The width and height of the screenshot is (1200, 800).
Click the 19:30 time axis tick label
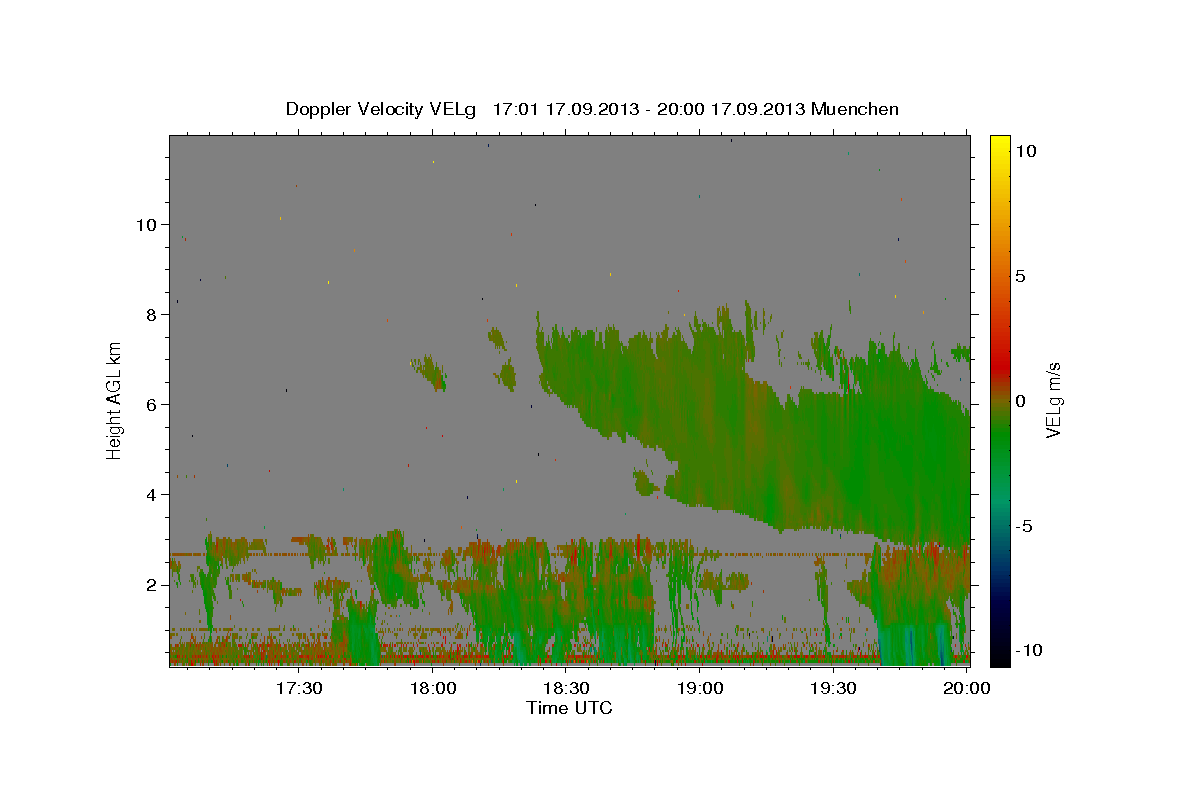[833, 688]
